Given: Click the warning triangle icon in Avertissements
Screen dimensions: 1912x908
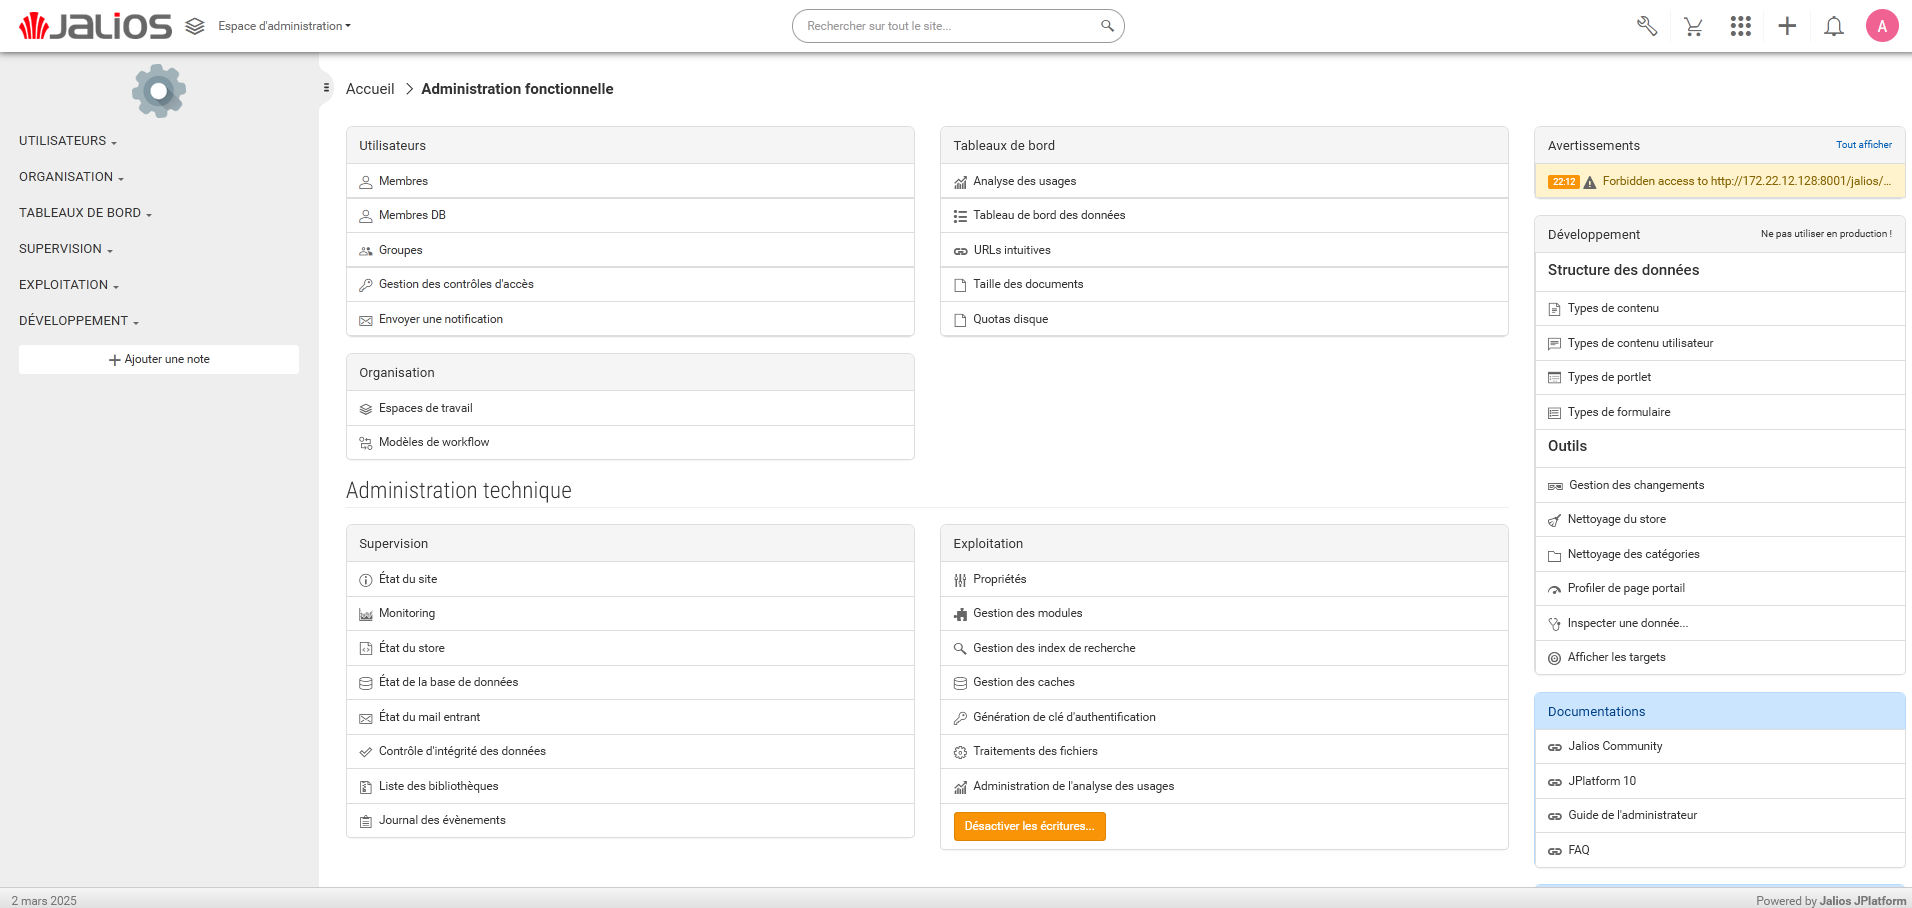Looking at the screenshot, I should (1590, 182).
